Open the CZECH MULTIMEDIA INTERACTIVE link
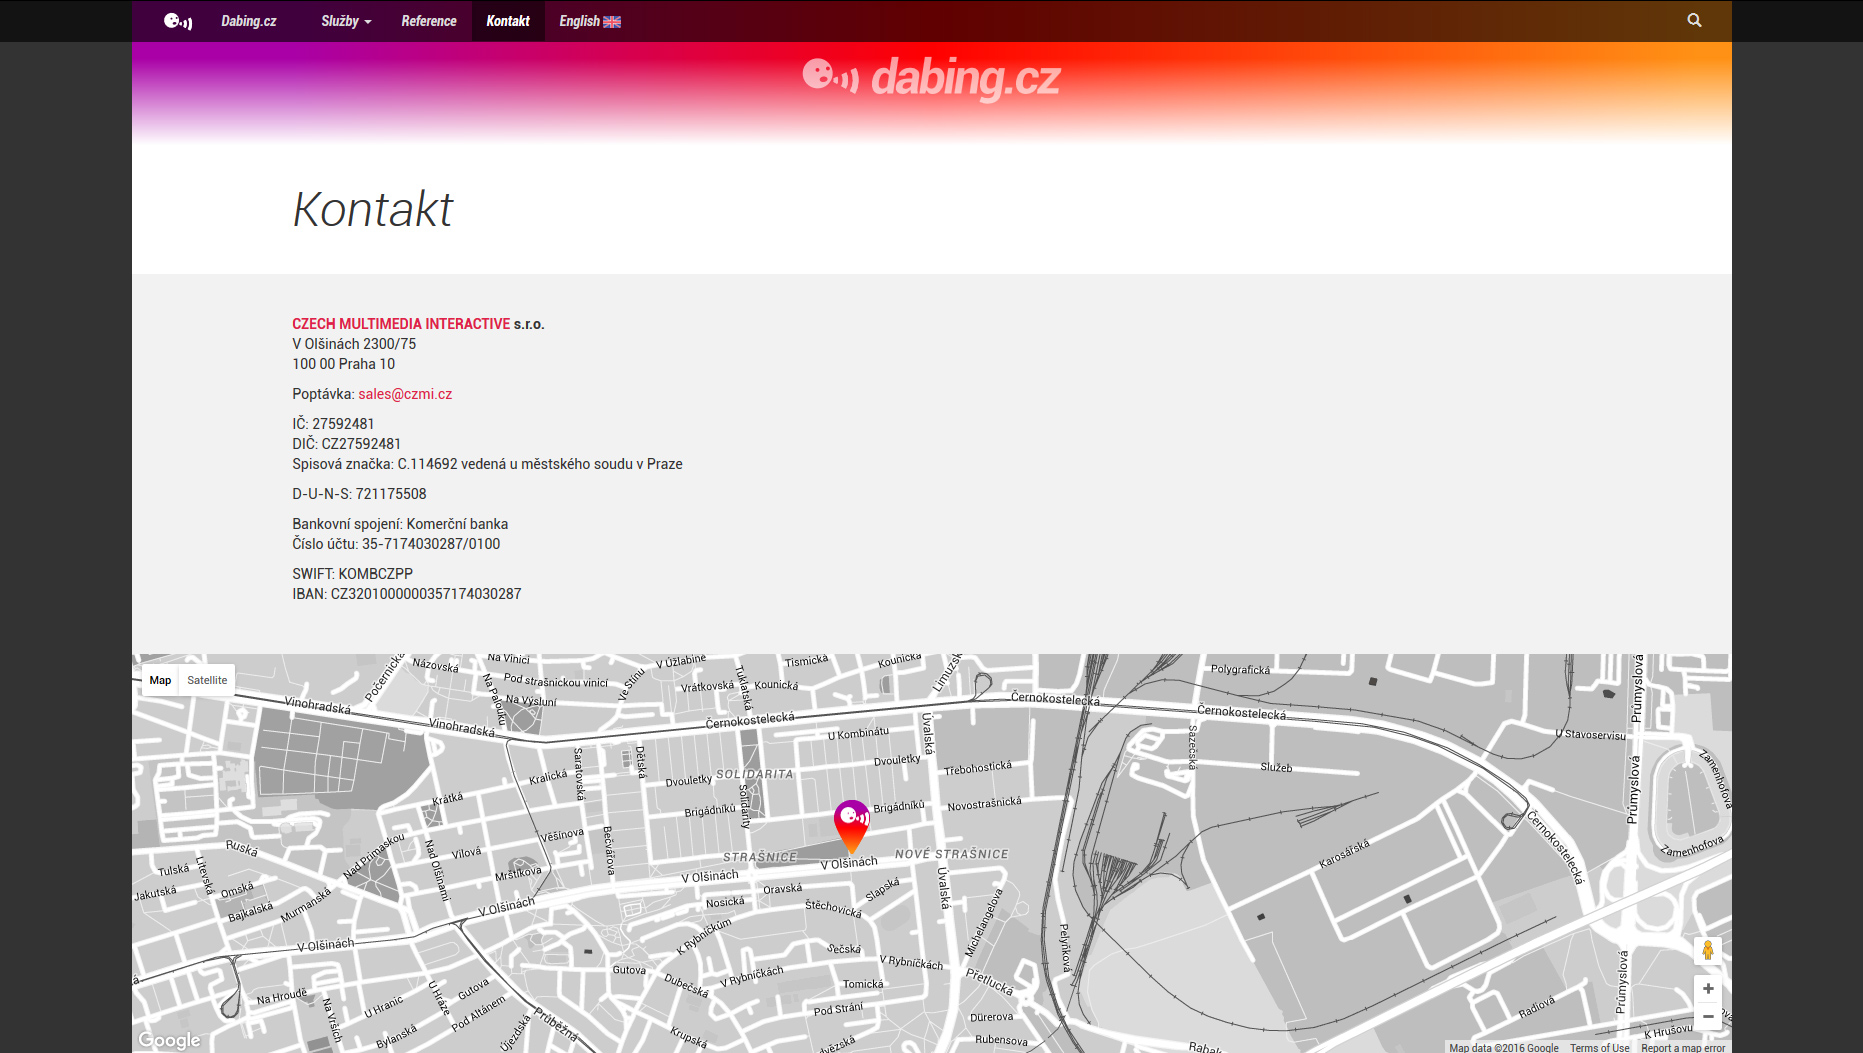This screenshot has width=1863, height=1053. tap(401, 324)
